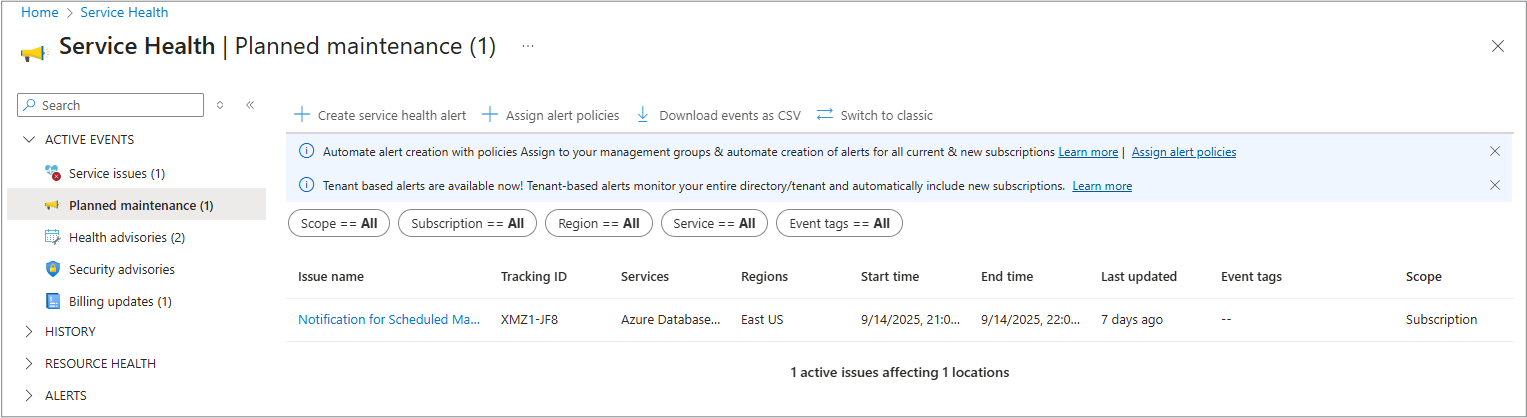Click the Health advisories calendar icon
The image size is (1527, 418).
coord(53,237)
